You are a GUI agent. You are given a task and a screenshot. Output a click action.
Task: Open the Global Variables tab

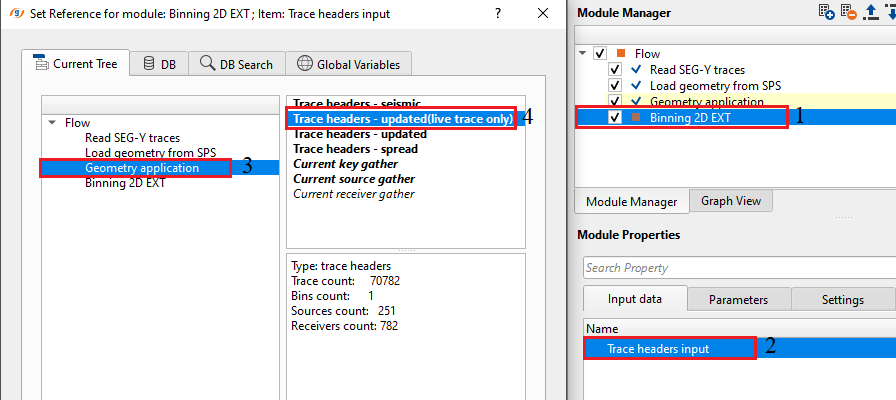[348, 64]
